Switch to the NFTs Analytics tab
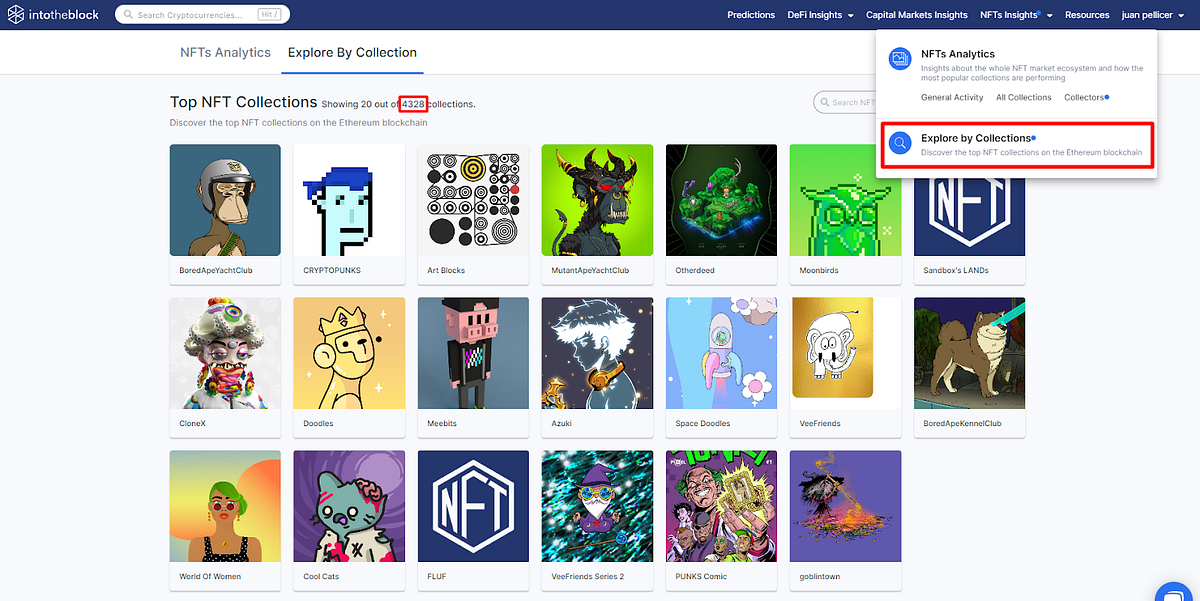 coord(225,52)
